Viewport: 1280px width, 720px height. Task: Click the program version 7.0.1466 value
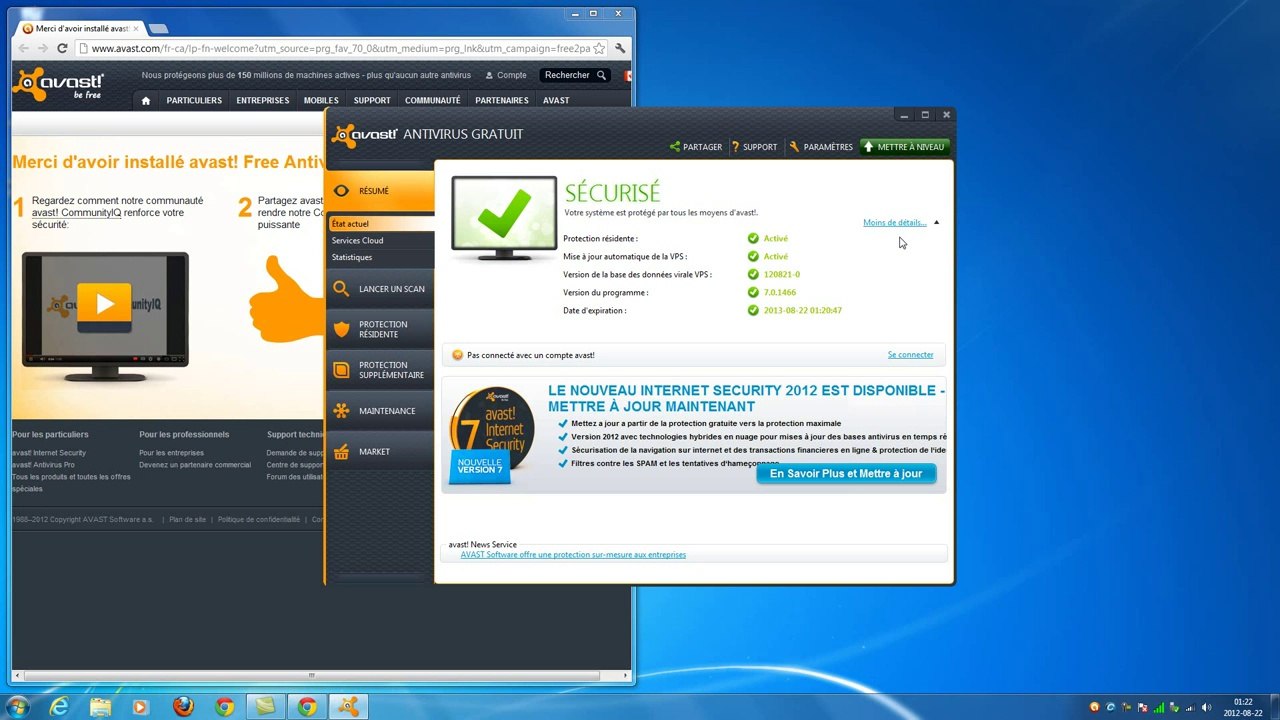(x=772, y=293)
